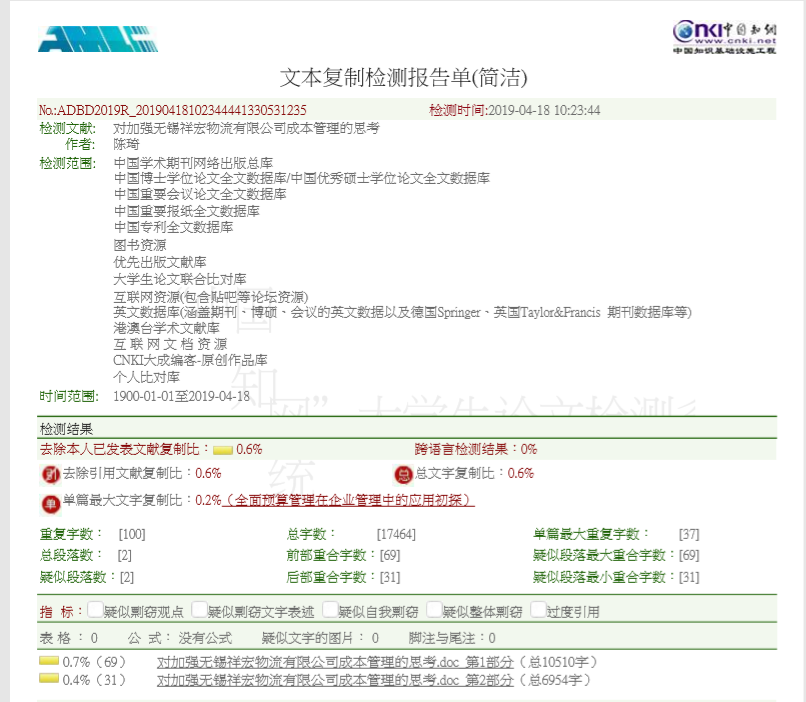Viewport: 806px width, 702px height.
Task: Click 大学生论文联合比对库 entry
Action: point(180,279)
